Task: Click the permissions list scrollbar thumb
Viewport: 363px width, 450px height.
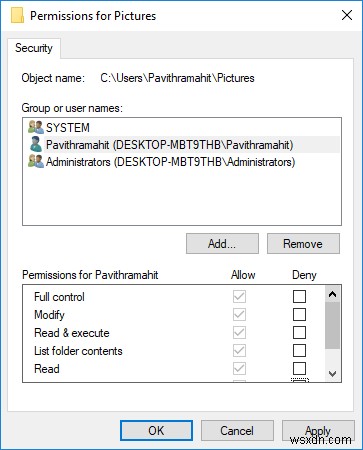Action: click(332, 326)
